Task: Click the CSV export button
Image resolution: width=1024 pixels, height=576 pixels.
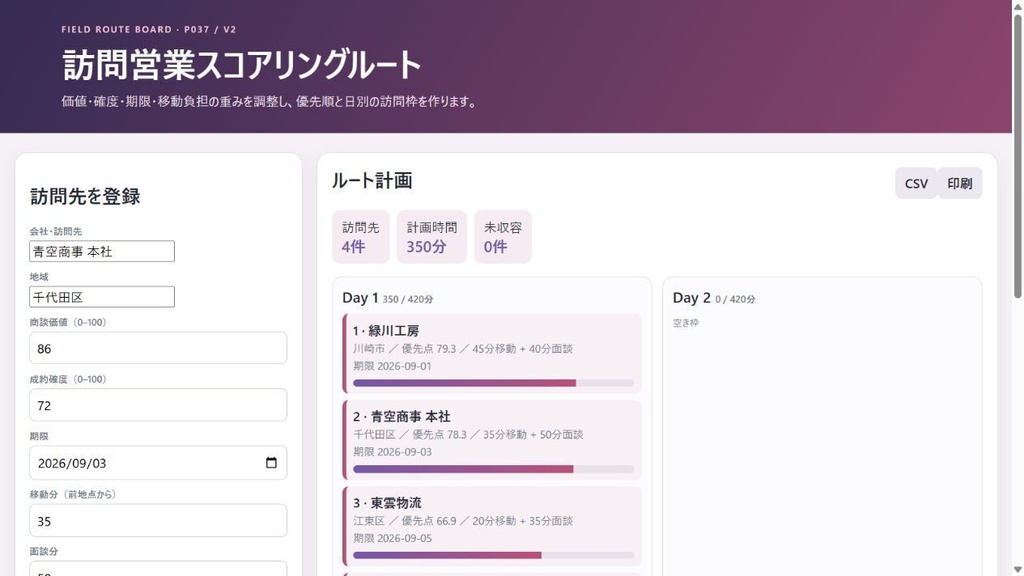Action: point(916,184)
